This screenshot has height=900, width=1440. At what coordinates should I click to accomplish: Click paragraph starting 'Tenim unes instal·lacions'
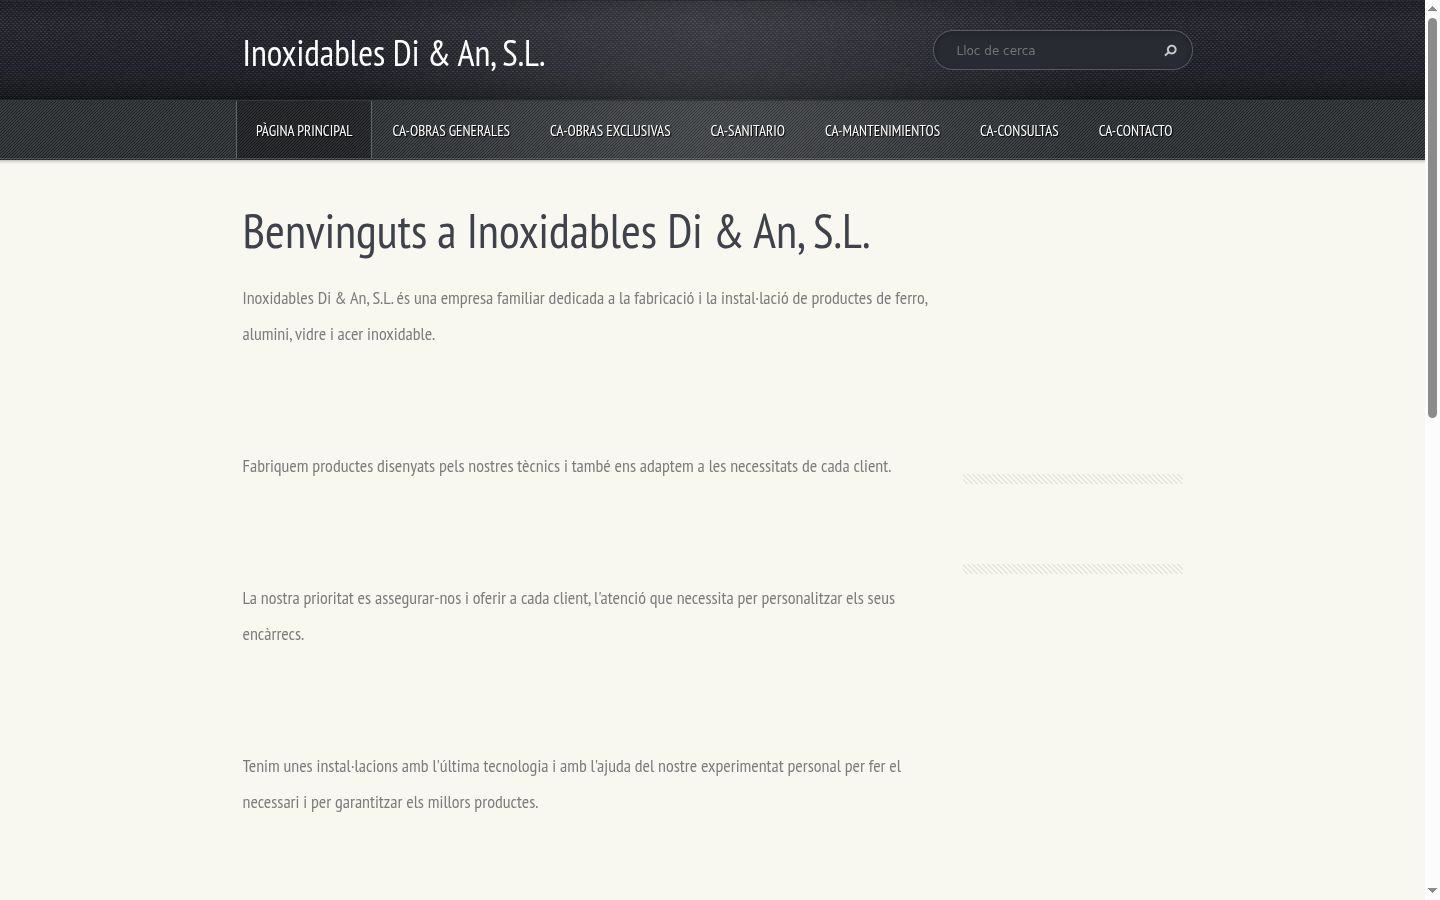(572, 784)
